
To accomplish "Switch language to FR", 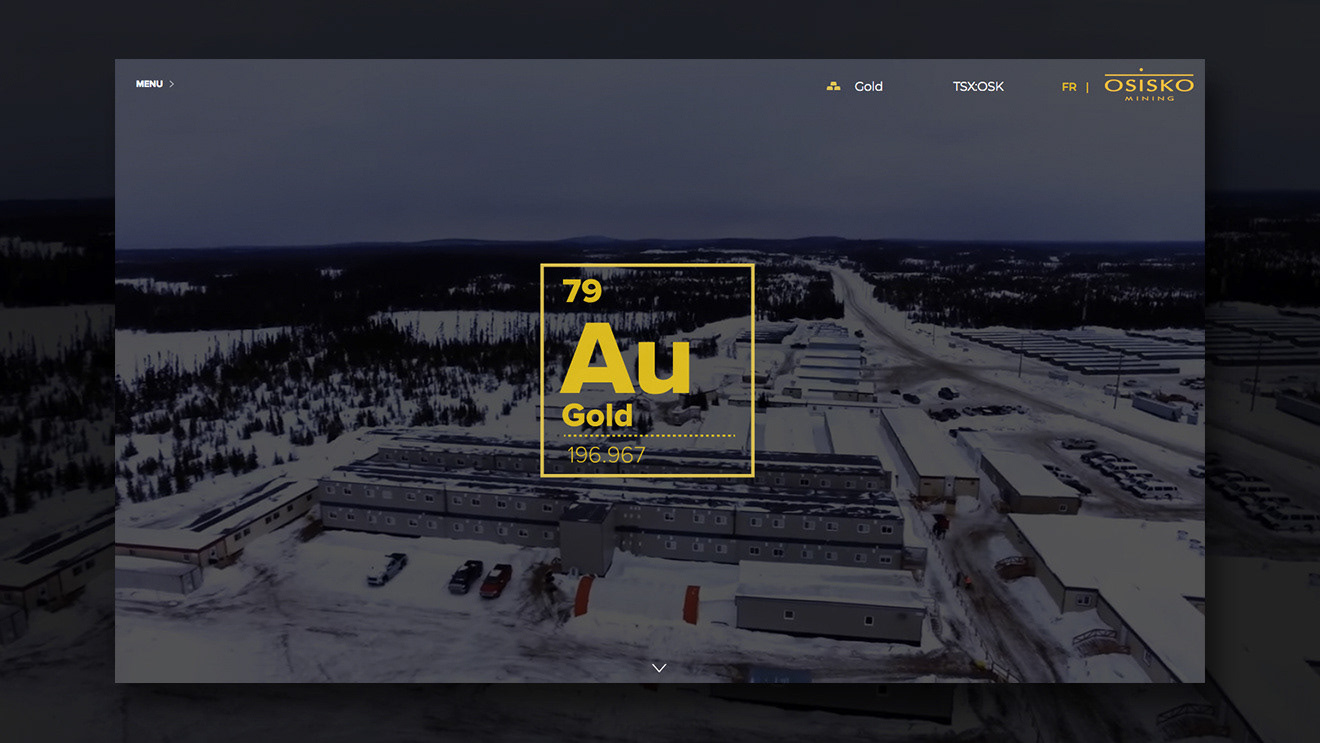I will (x=1069, y=87).
